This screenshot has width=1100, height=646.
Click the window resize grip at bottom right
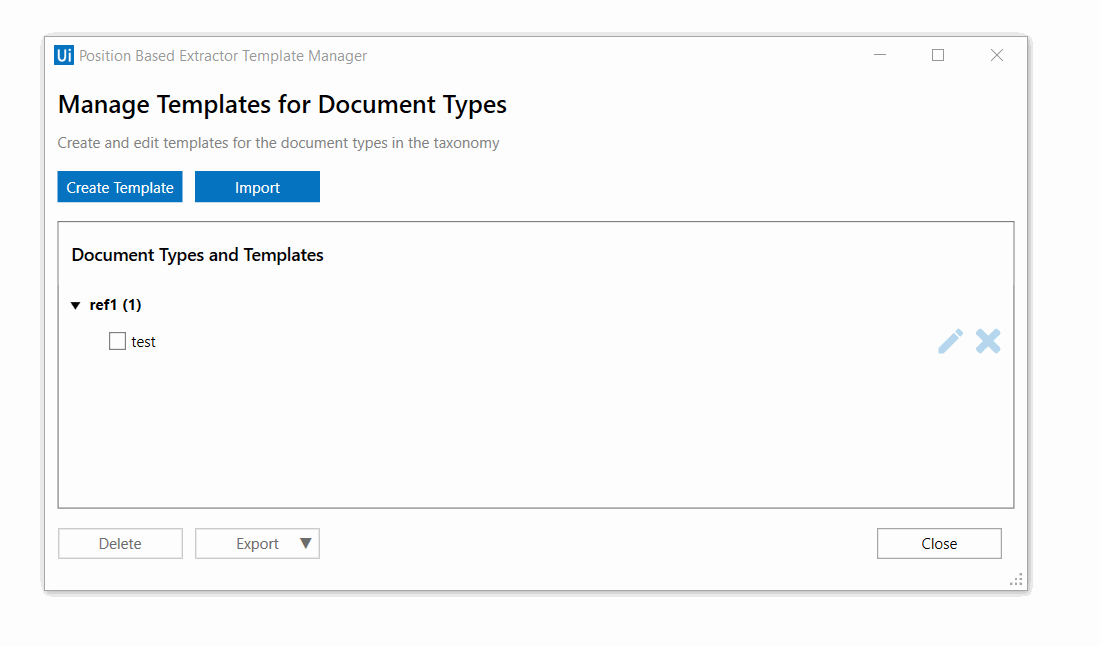[1016, 579]
